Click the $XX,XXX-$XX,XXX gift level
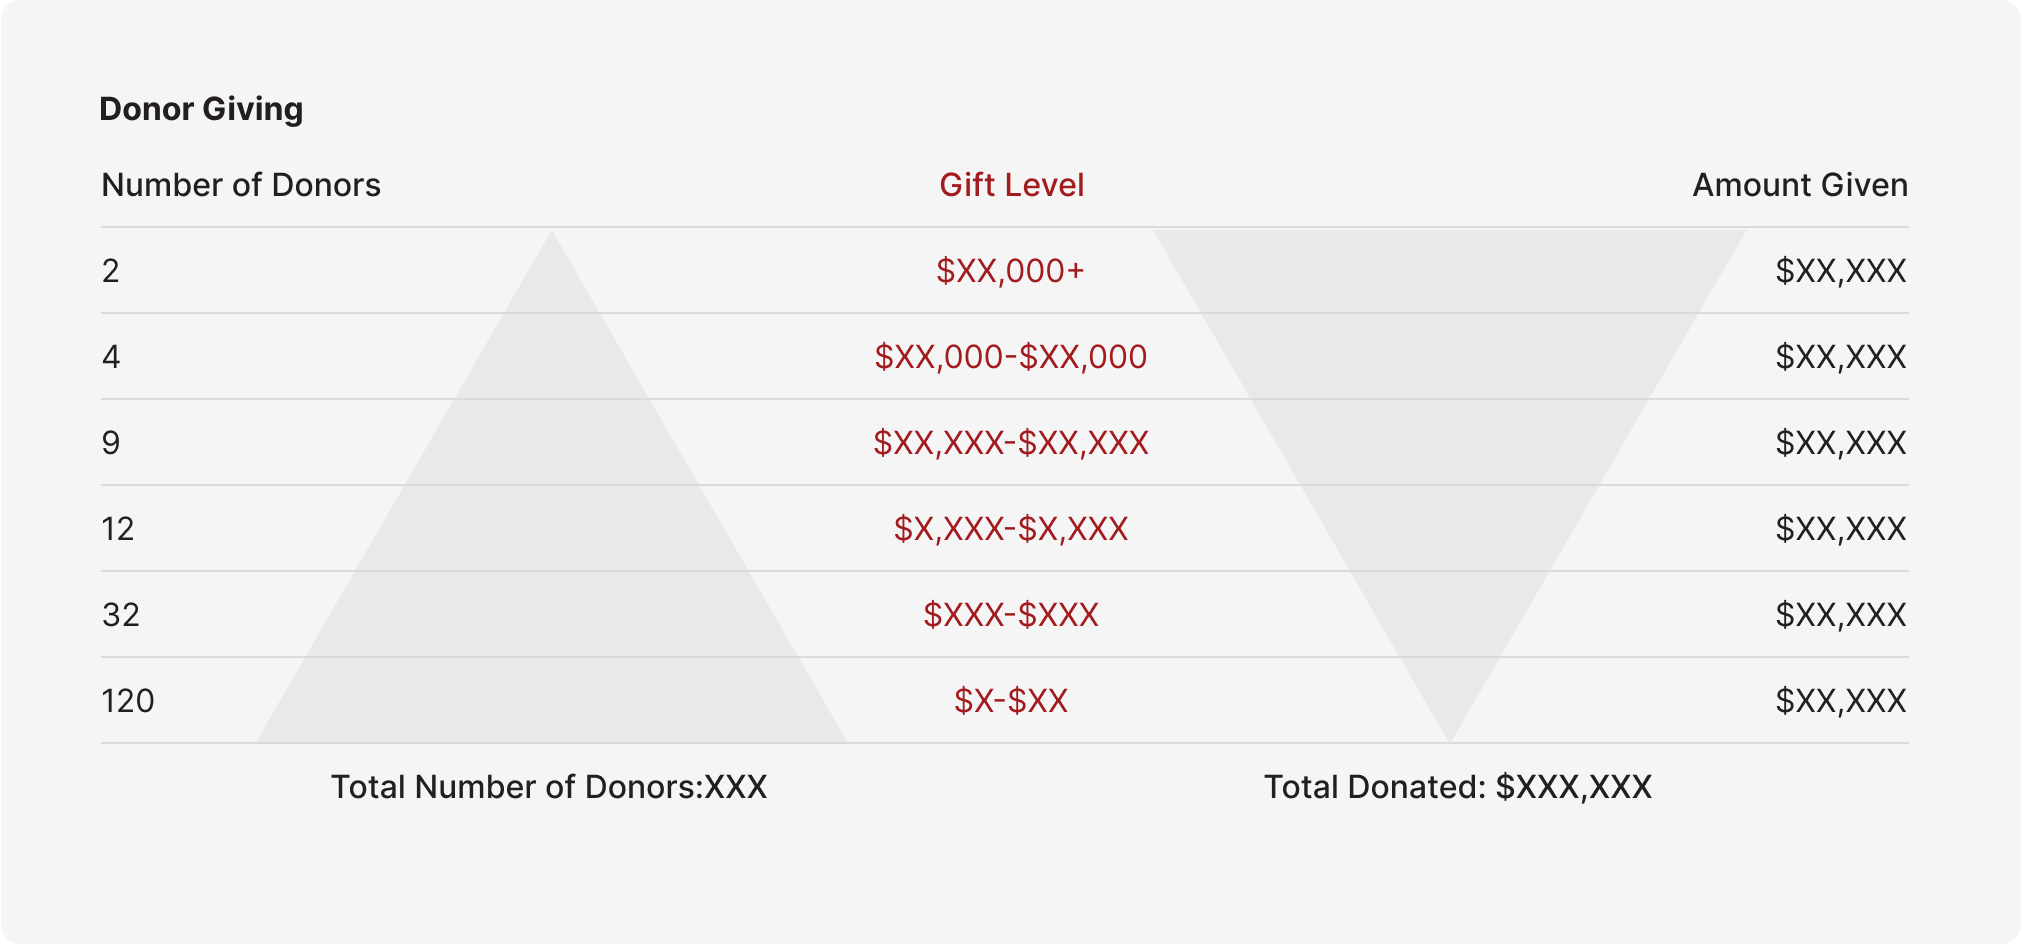The image size is (2021, 944). (x=1010, y=443)
